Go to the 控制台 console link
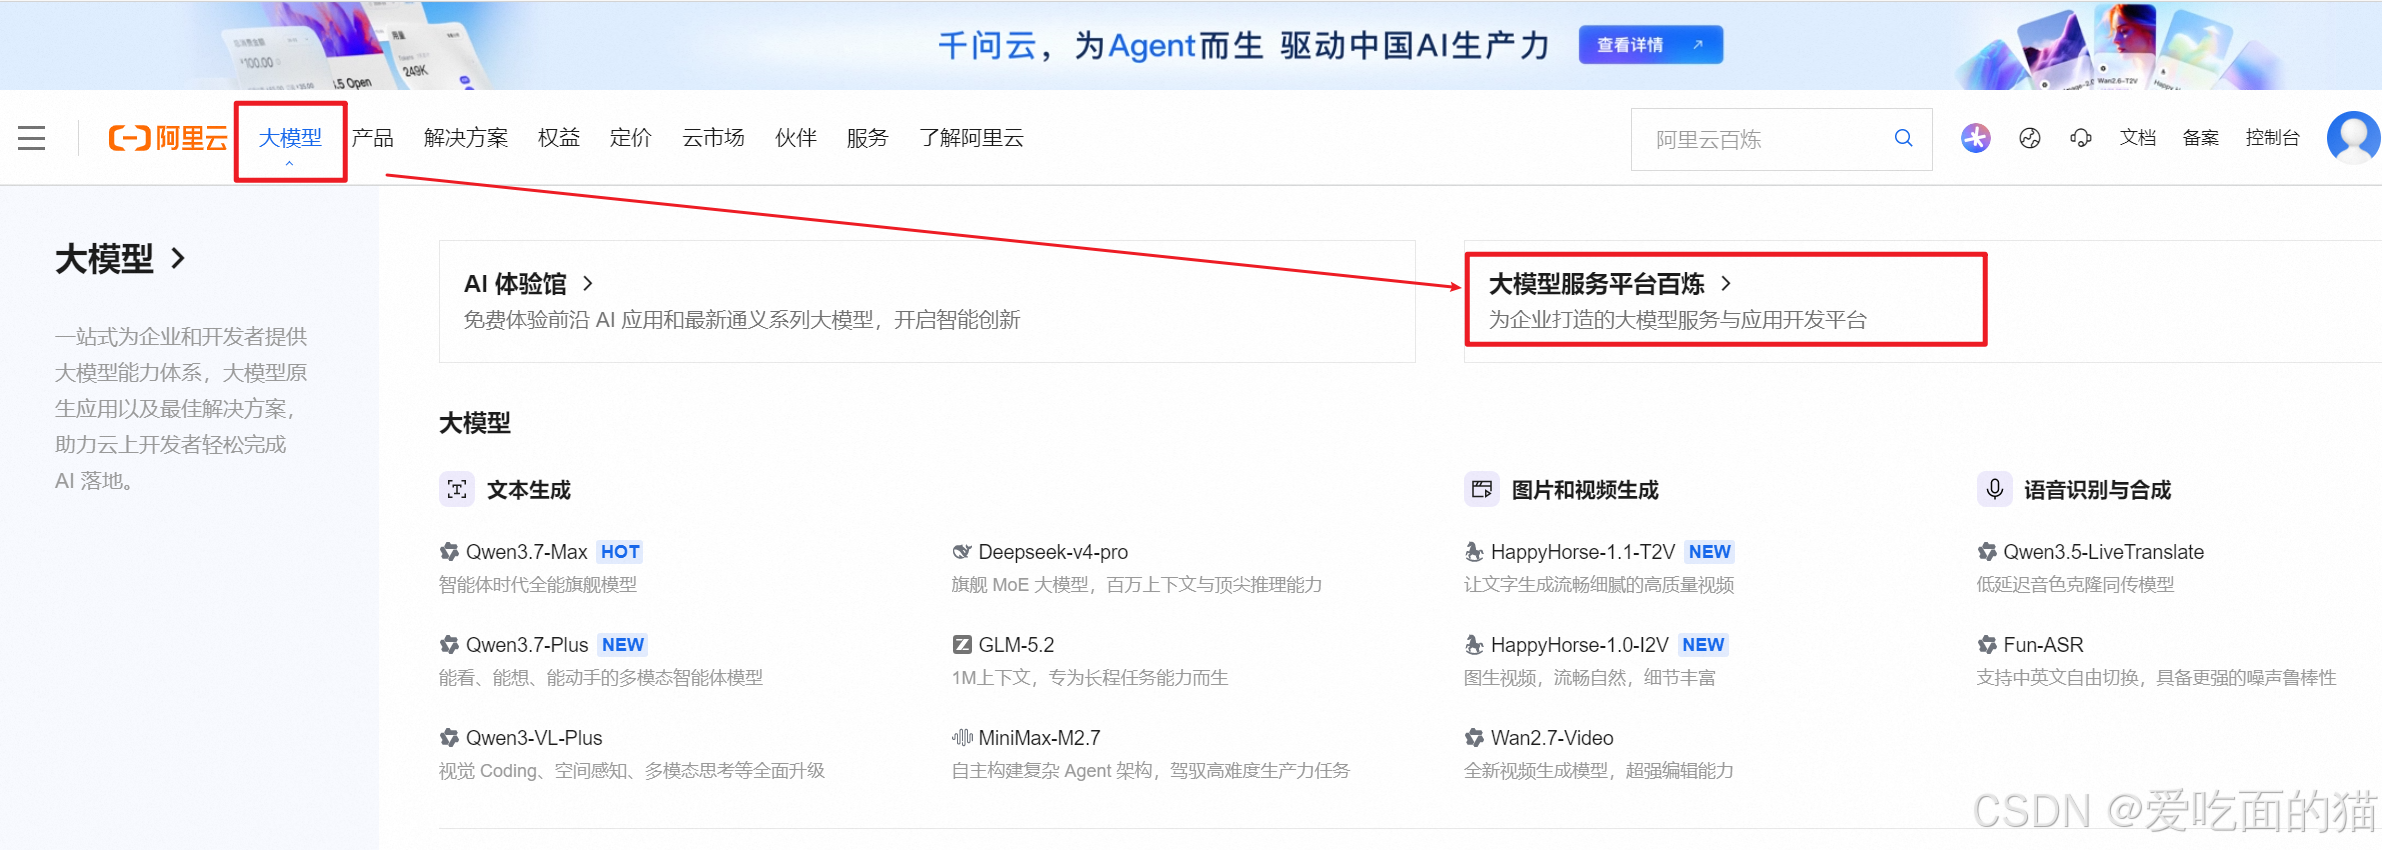 2273,138
